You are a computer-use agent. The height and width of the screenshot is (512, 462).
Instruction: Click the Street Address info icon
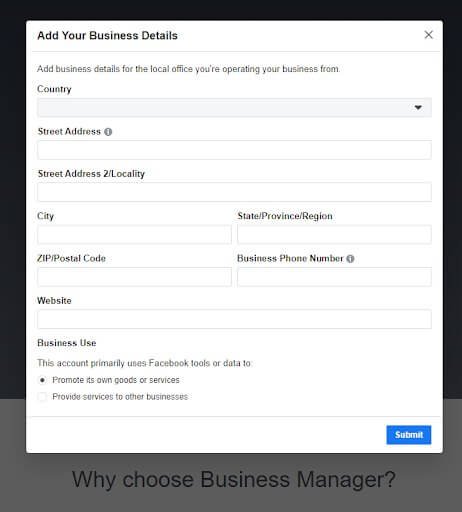(108, 132)
